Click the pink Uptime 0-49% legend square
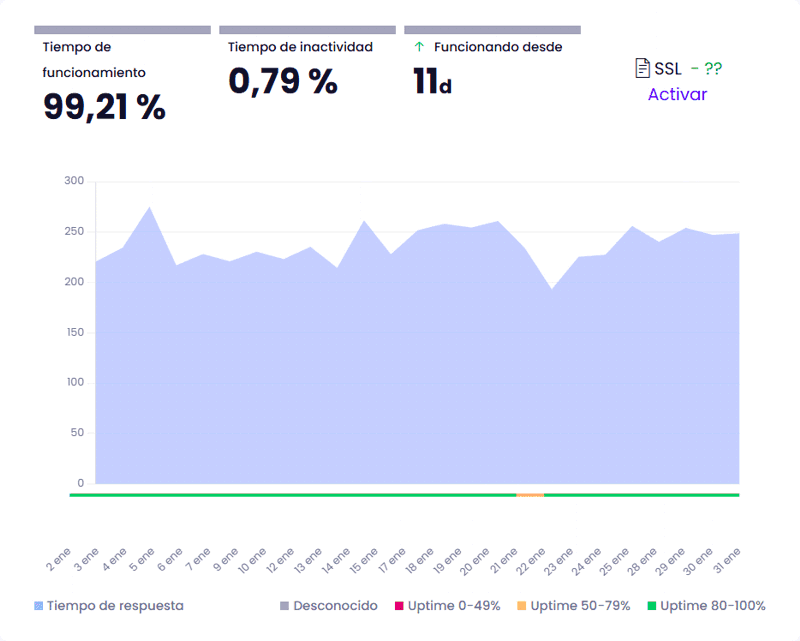This screenshot has width=800, height=641. click(x=397, y=606)
